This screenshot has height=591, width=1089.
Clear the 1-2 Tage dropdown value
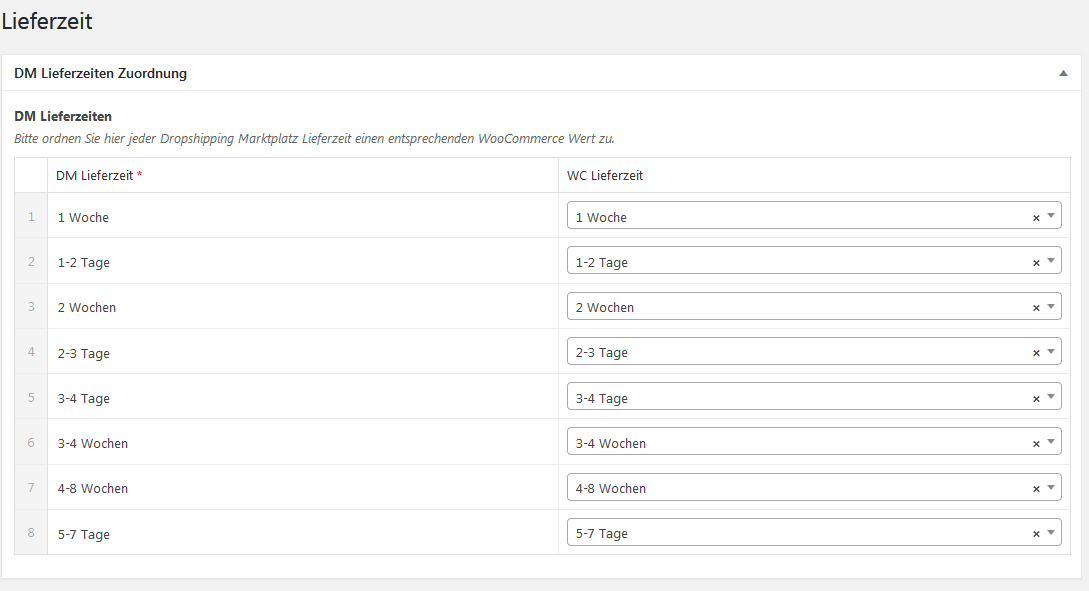(x=1036, y=263)
